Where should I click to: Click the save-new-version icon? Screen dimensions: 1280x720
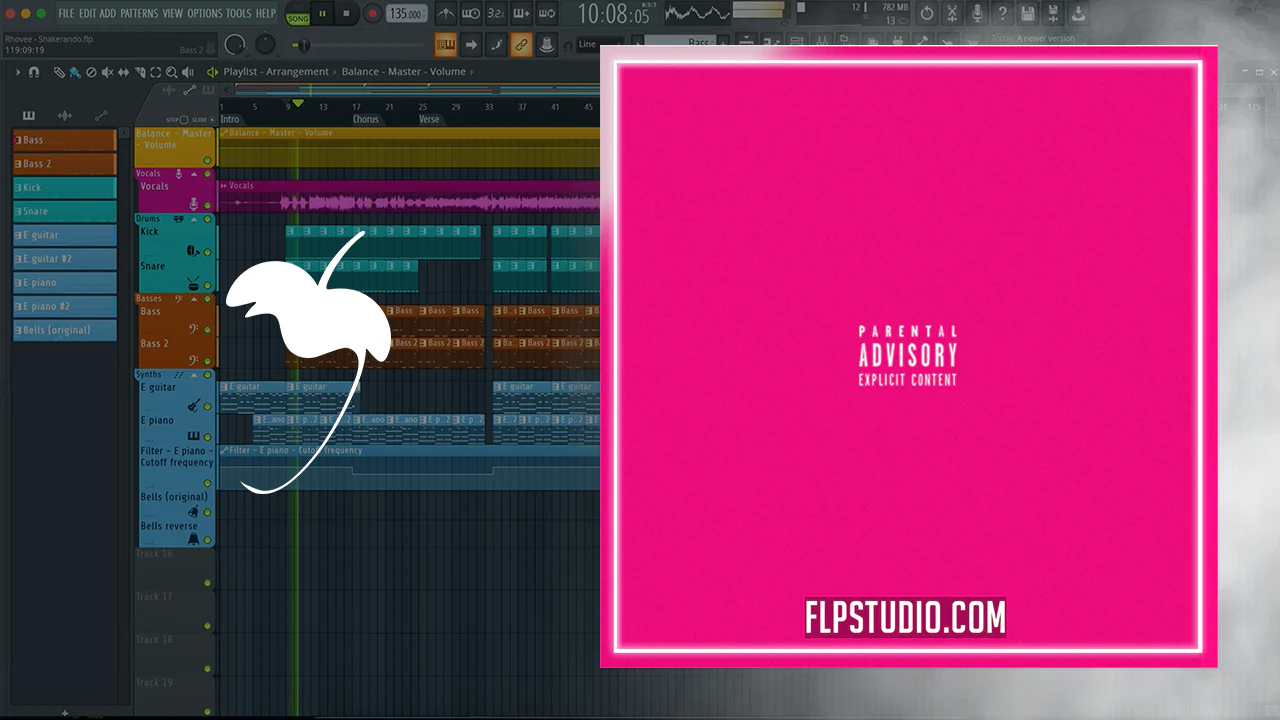[x=1052, y=14]
